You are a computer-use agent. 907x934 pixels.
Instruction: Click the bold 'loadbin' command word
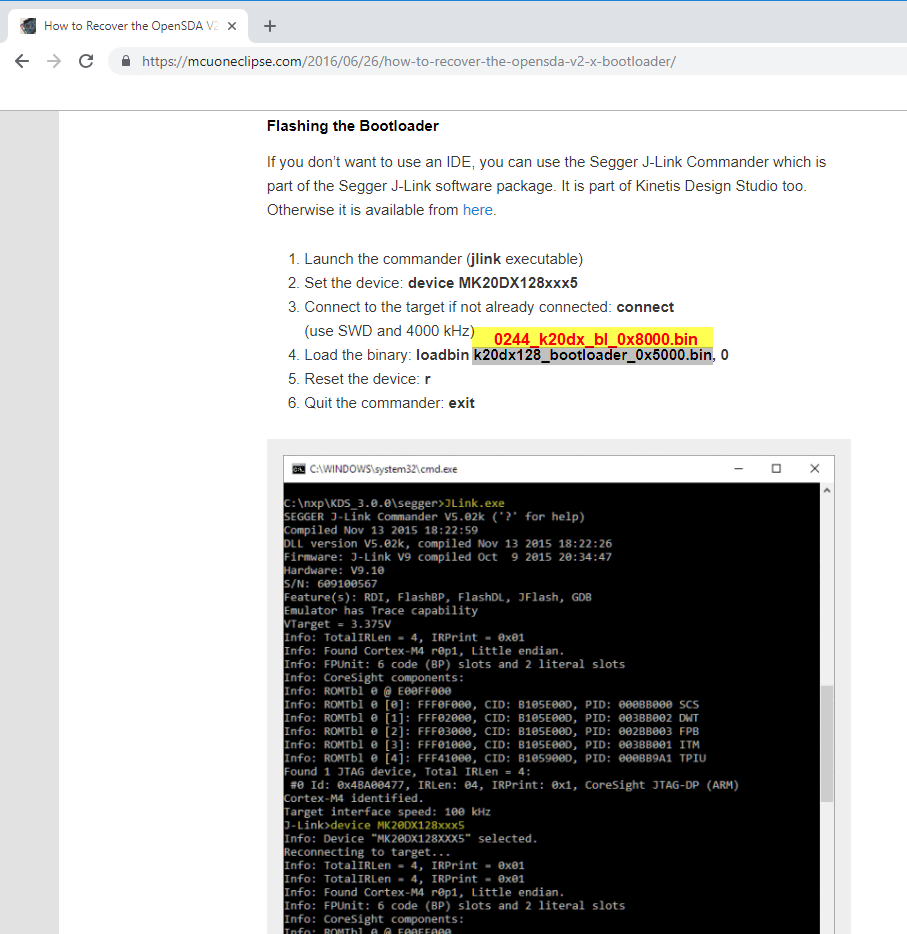point(442,355)
